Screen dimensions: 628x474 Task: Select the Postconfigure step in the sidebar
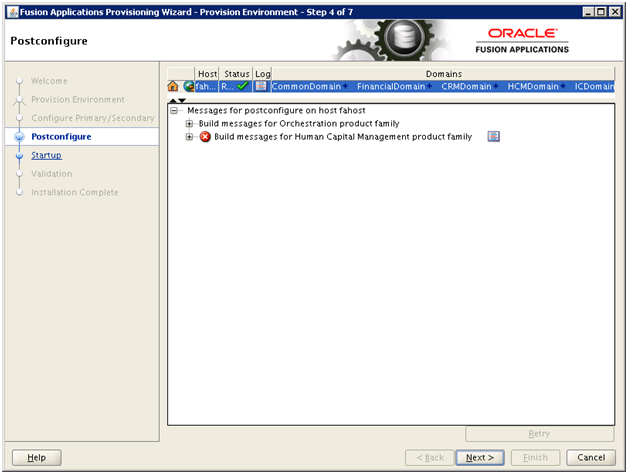coord(61,137)
